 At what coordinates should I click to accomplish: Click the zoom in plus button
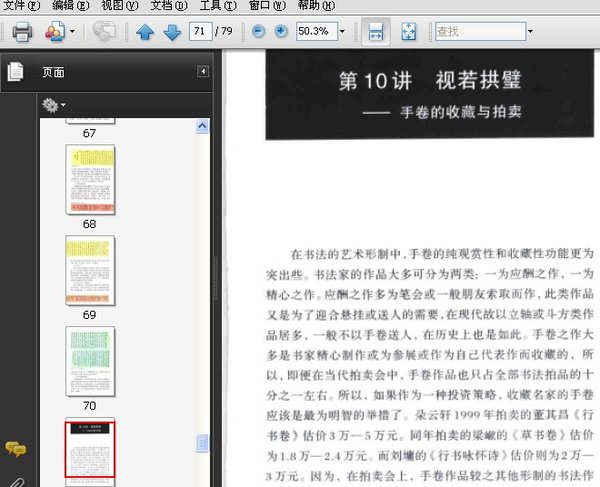[280, 32]
